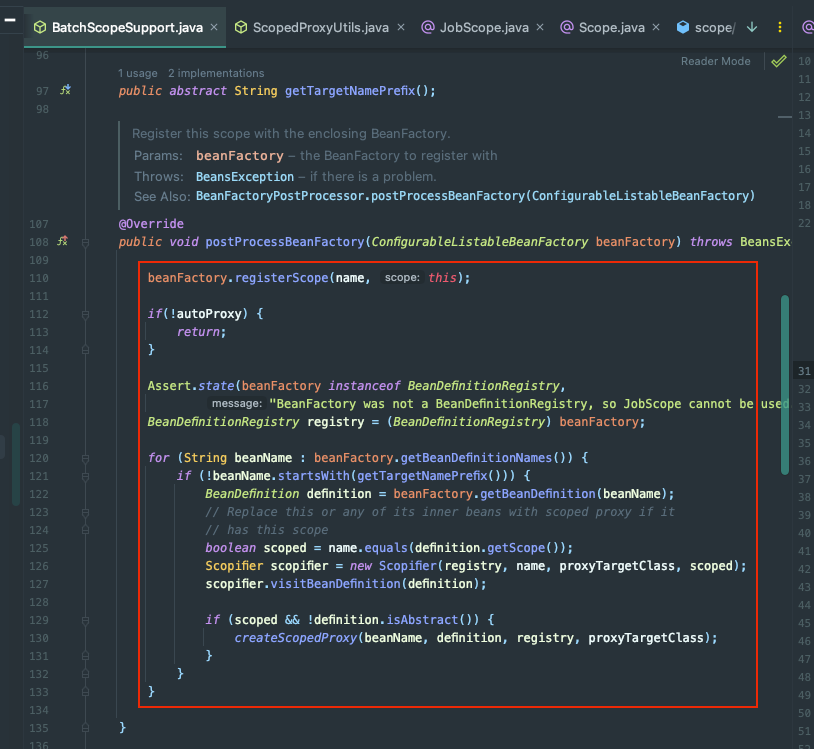The width and height of the screenshot is (814, 749).
Task: Show the 1 usage inlay hint
Action: pyautogui.click(x=138, y=73)
